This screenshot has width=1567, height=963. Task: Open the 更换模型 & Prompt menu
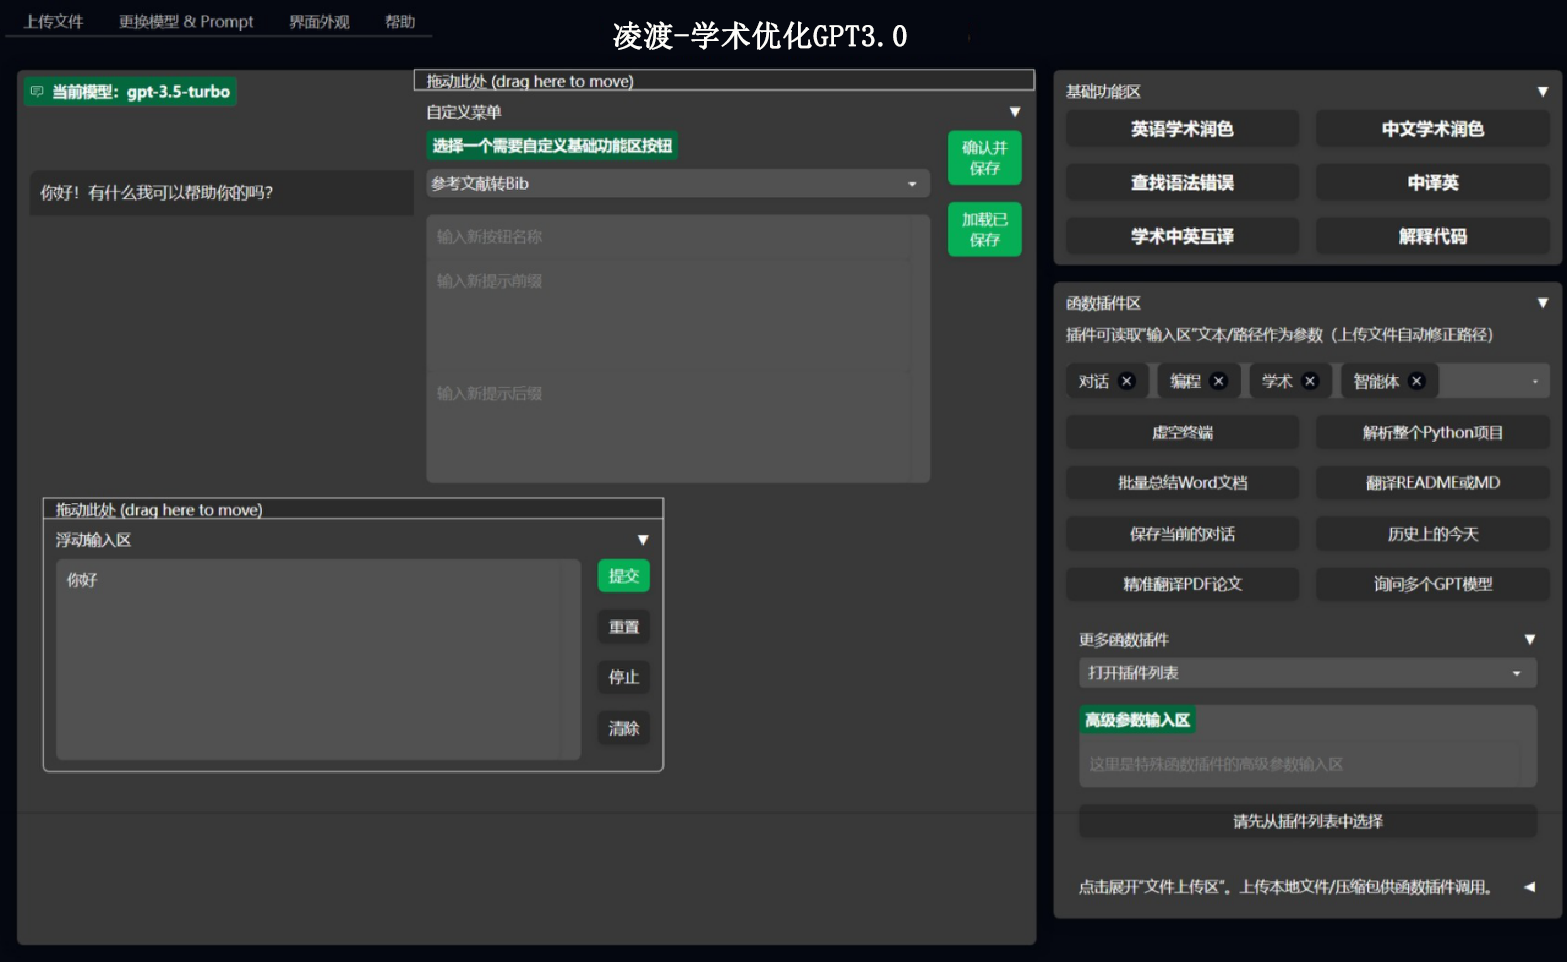pyautogui.click(x=186, y=21)
